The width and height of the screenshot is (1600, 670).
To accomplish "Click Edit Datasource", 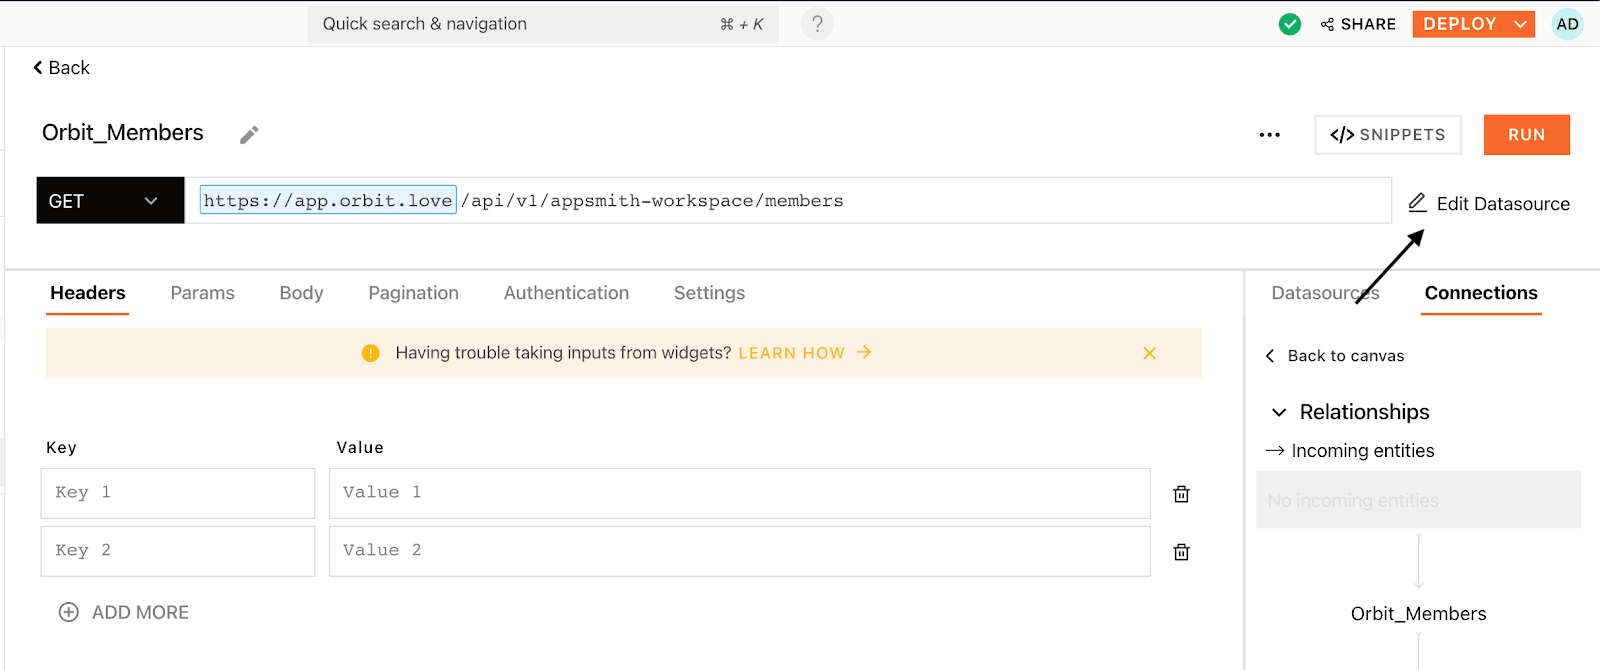I will coord(1489,204).
